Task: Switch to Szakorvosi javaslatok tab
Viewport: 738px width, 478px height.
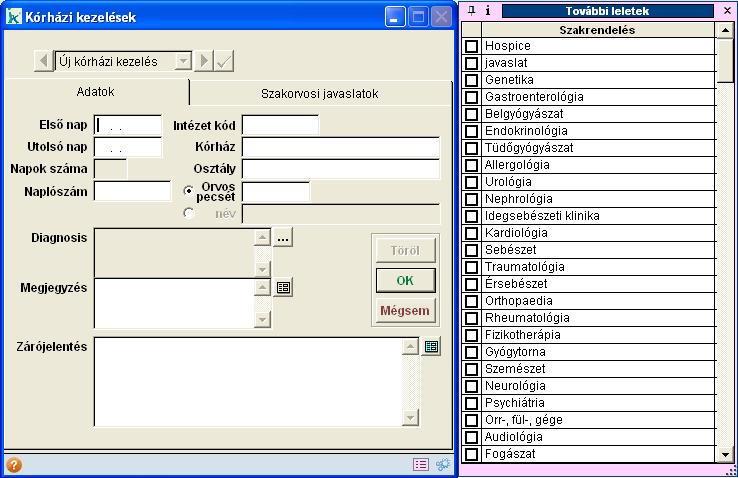Action: point(319,93)
